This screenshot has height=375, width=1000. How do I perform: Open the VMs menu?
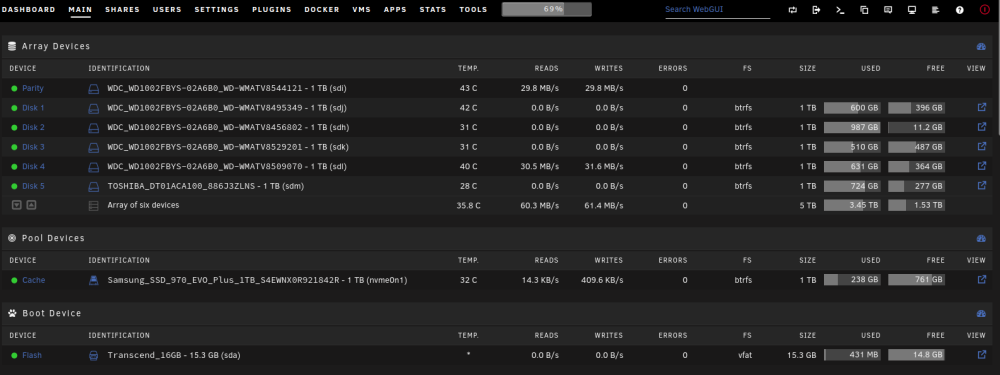tap(362, 10)
